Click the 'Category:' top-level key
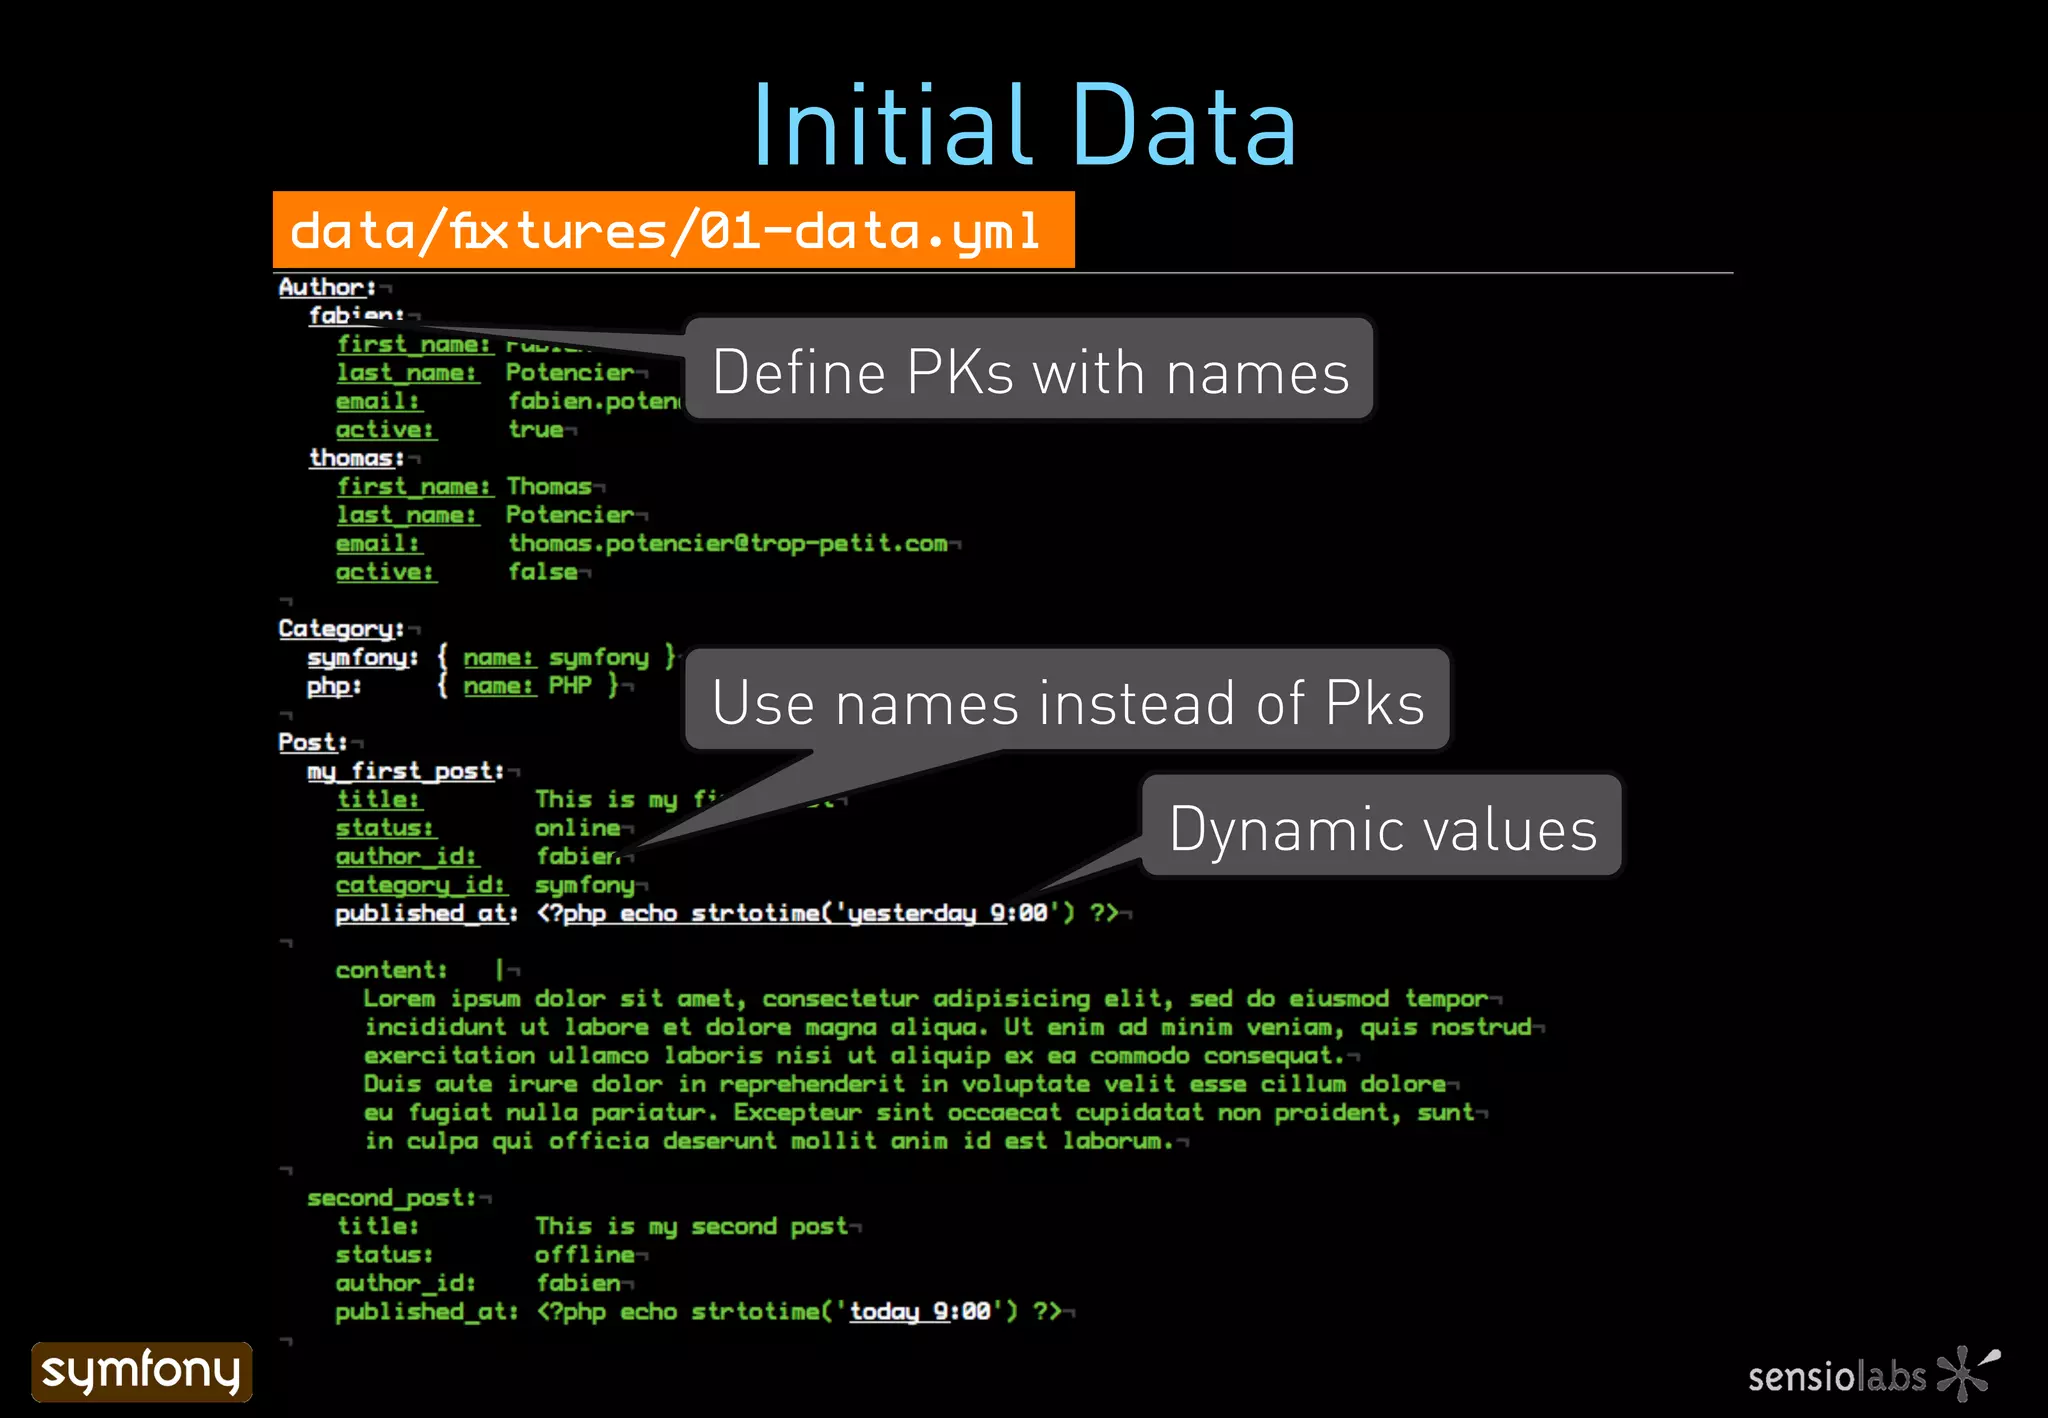2048x1418 pixels. 341,629
